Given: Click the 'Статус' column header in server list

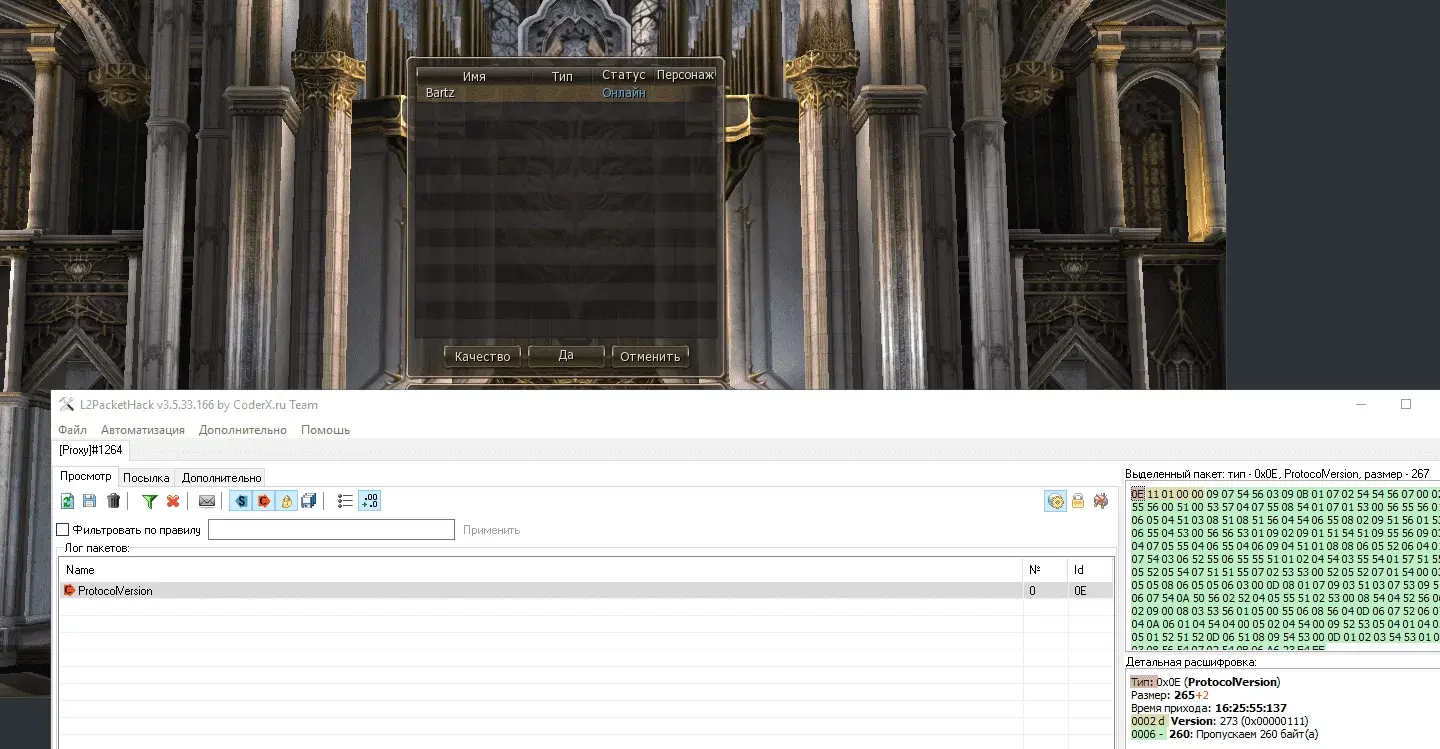Looking at the screenshot, I should pyautogui.click(x=624, y=76).
